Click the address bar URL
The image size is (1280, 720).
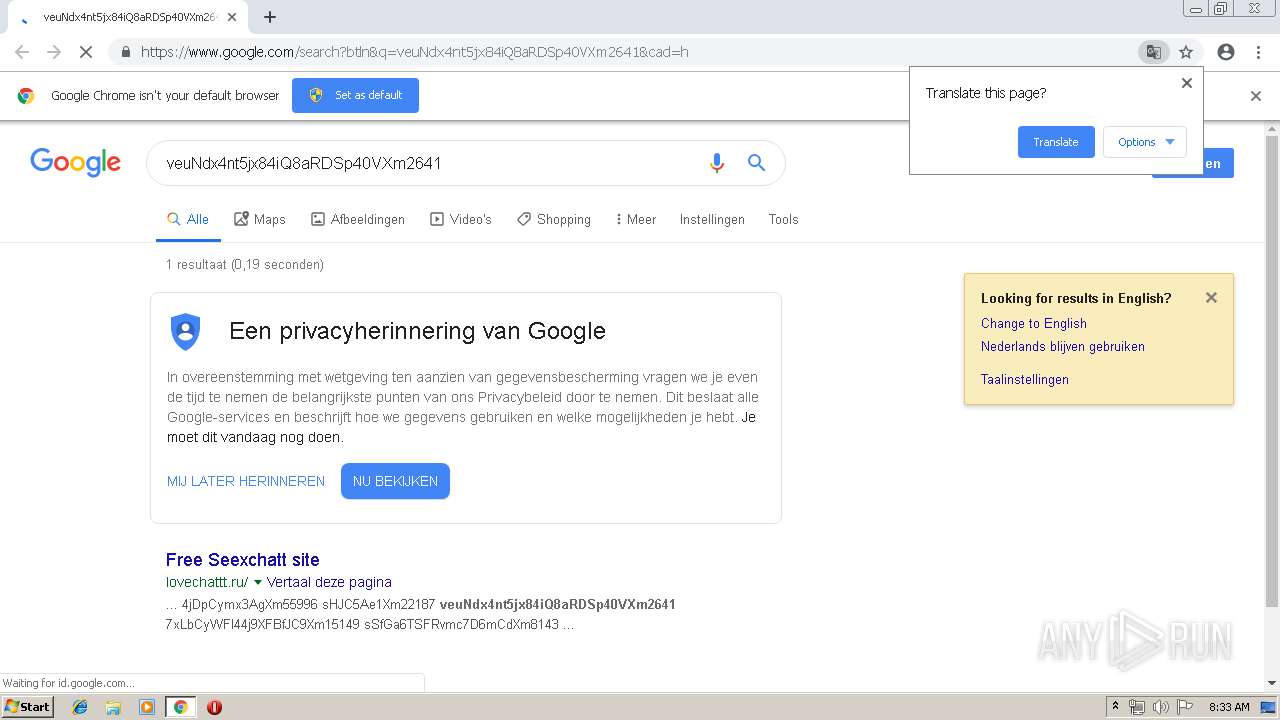[x=414, y=52]
